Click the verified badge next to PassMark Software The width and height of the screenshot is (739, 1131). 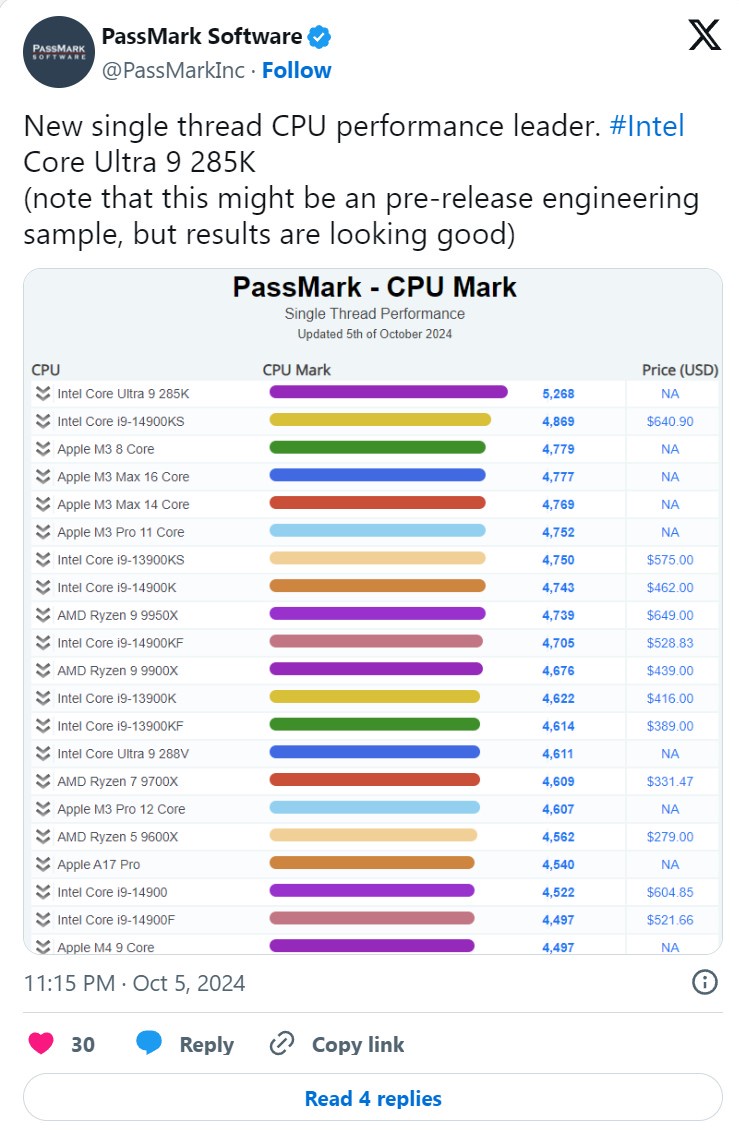[320, 38]
